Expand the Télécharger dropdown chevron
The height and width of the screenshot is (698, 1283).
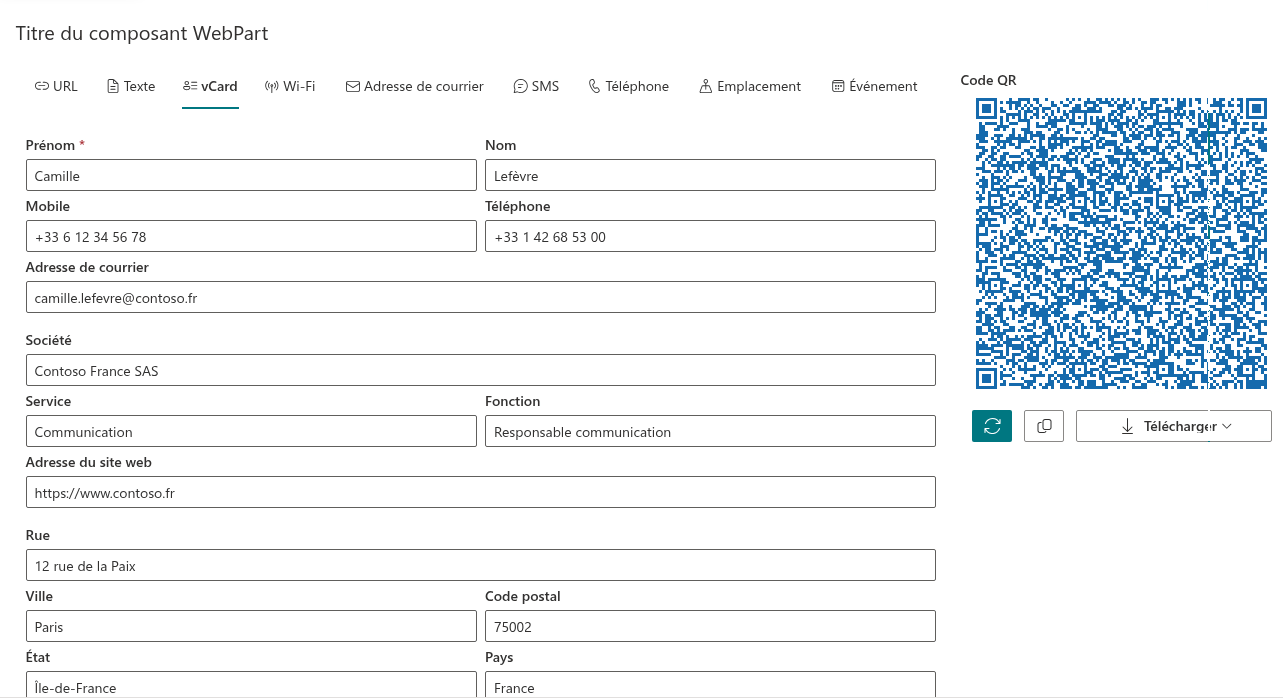point(1227,426)
